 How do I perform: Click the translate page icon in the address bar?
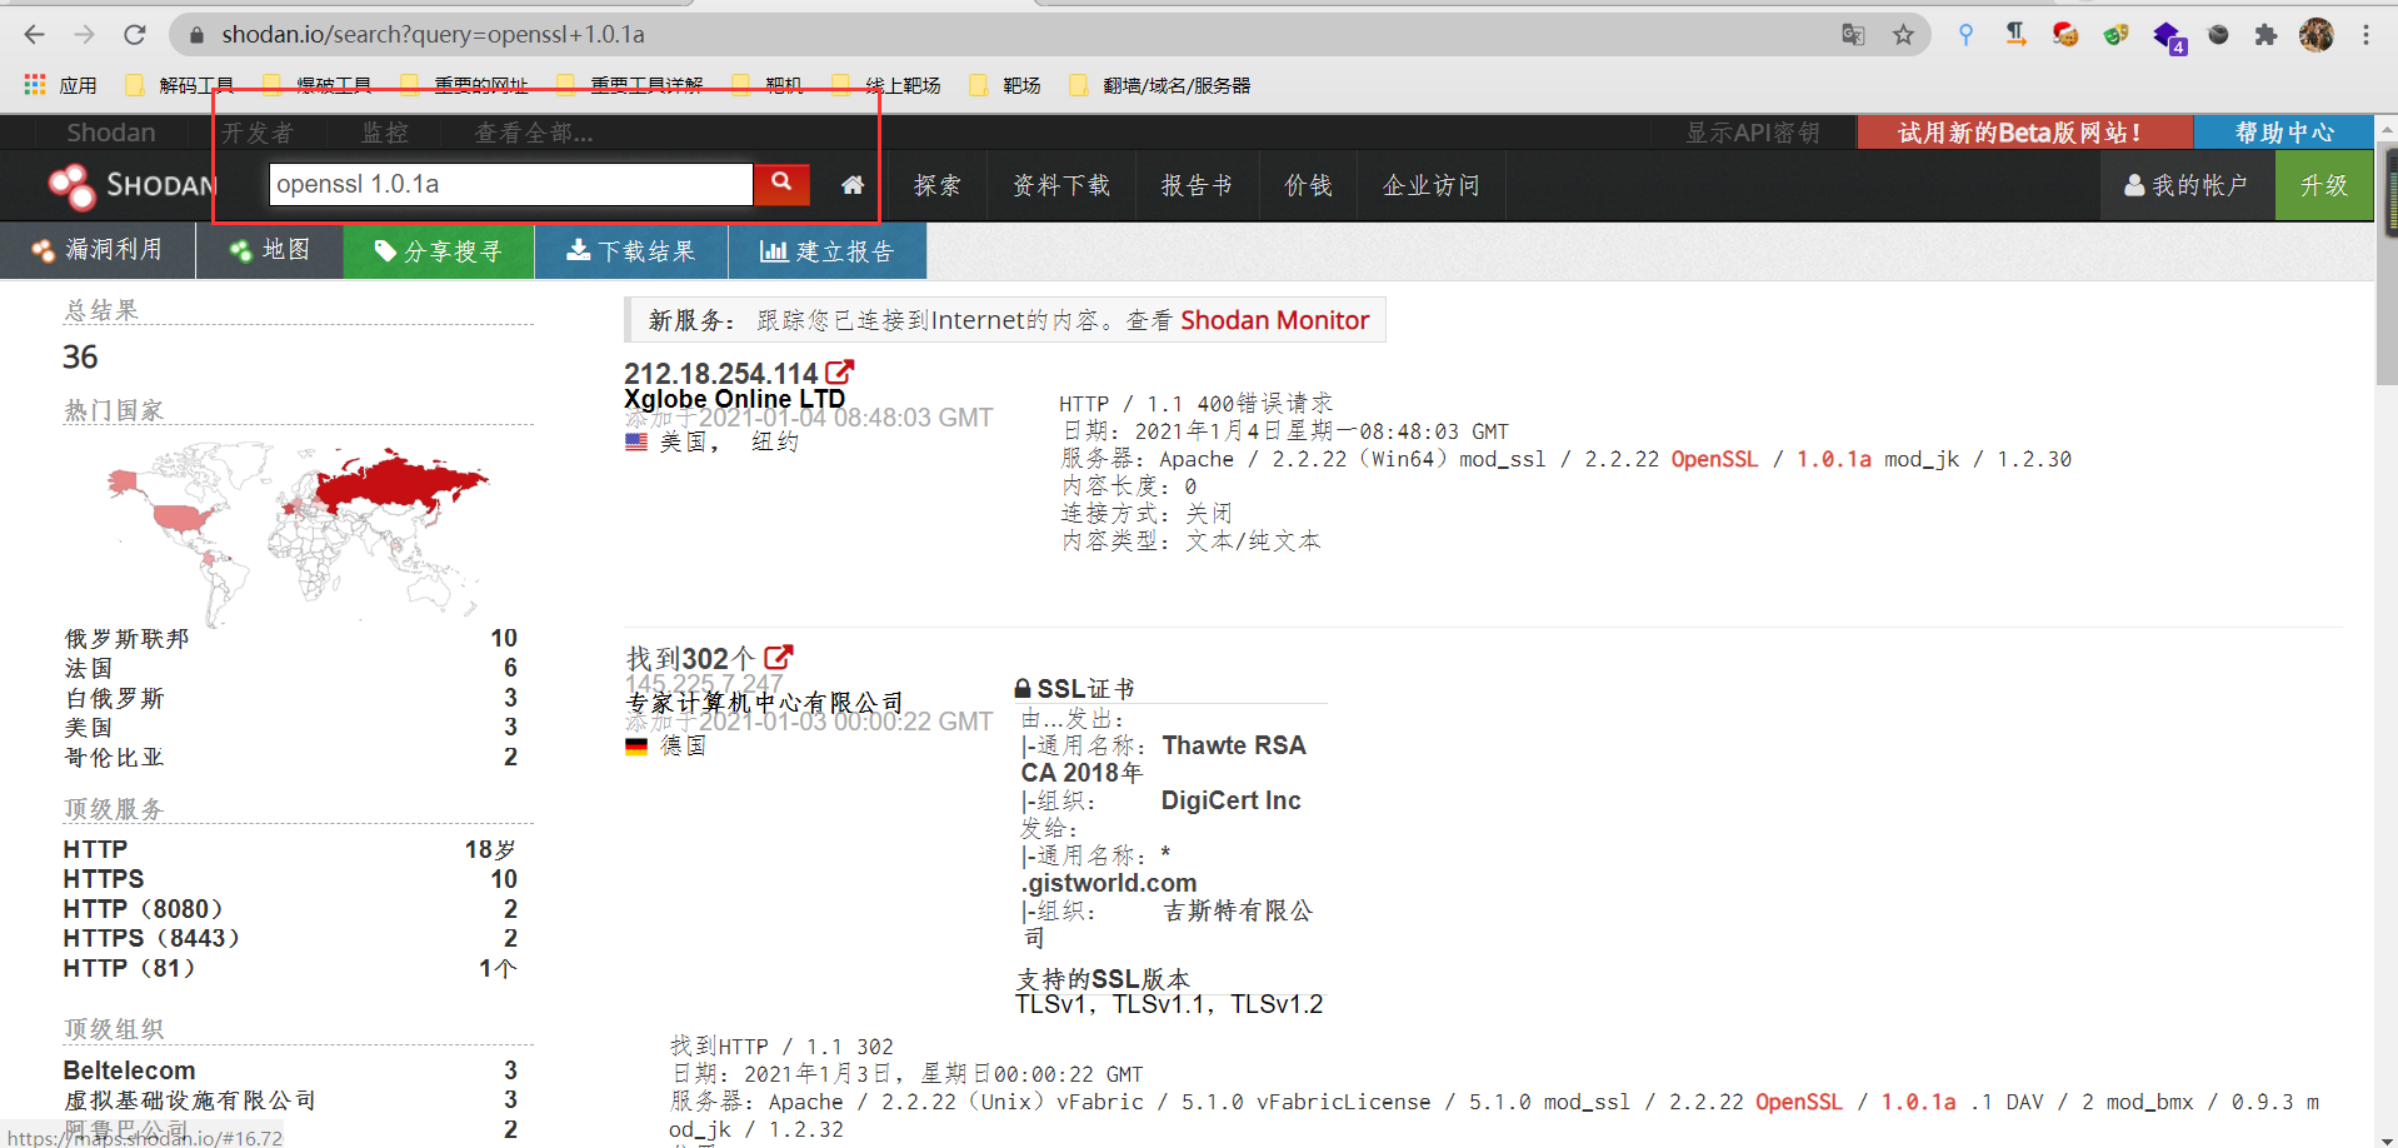click(1852, 34)
